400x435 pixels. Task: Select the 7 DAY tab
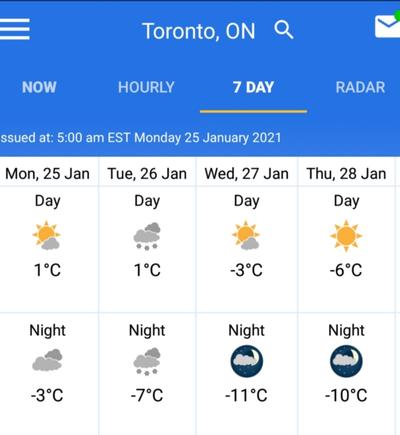[253, 87]
